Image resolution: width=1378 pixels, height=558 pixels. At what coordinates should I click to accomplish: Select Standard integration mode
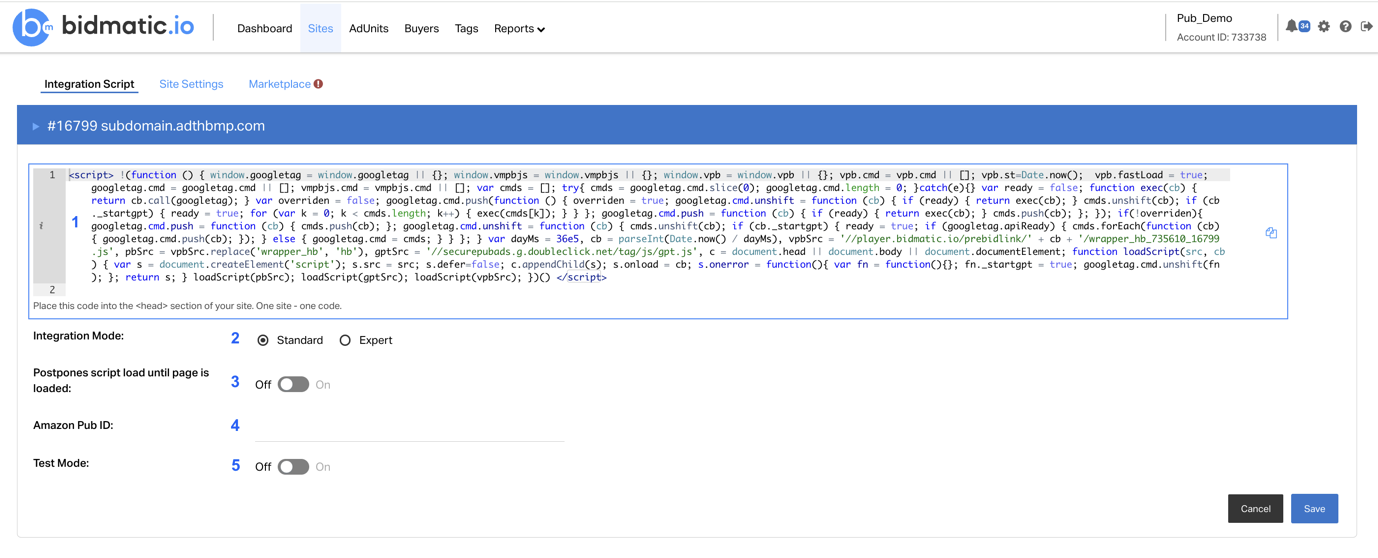click(263, 340)
